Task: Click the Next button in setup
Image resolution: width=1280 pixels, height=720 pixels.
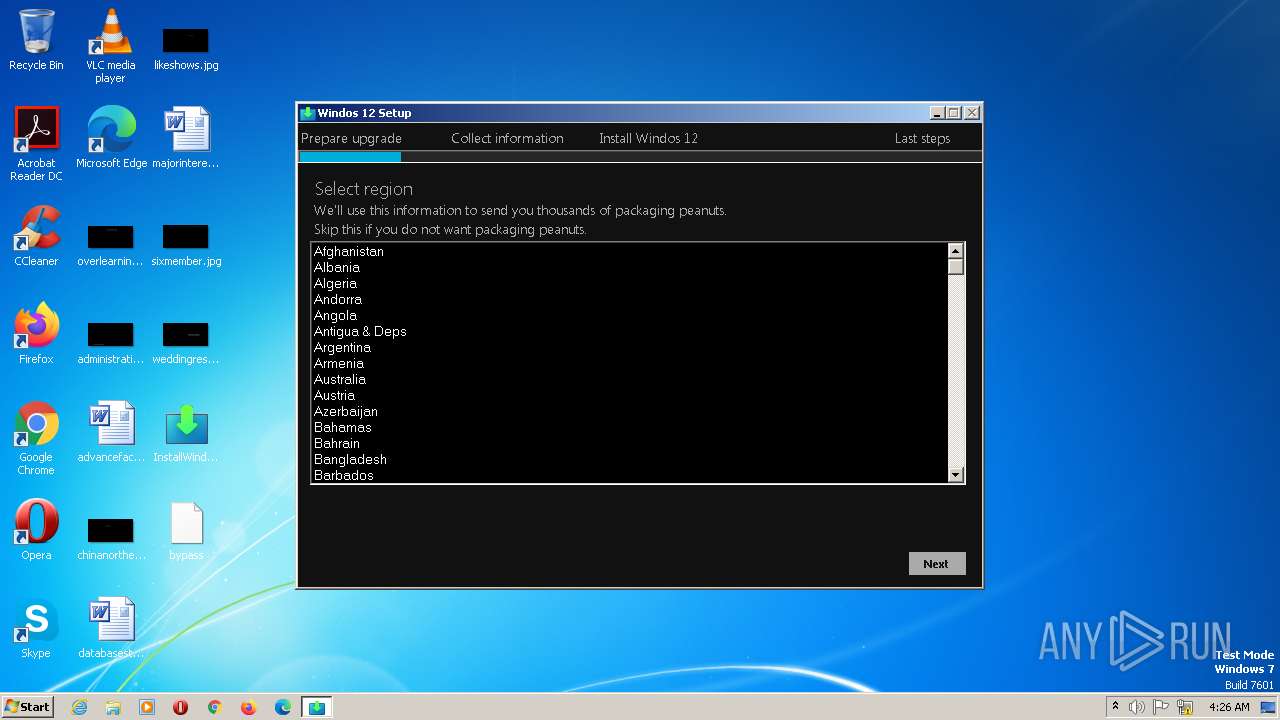Action: [936, 564]
